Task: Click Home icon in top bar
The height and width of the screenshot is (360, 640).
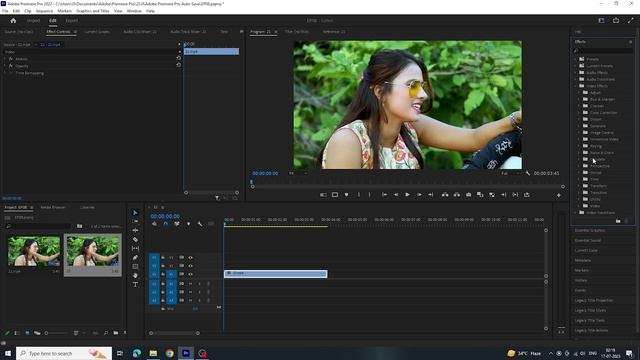Action: (x=13, y=20)
